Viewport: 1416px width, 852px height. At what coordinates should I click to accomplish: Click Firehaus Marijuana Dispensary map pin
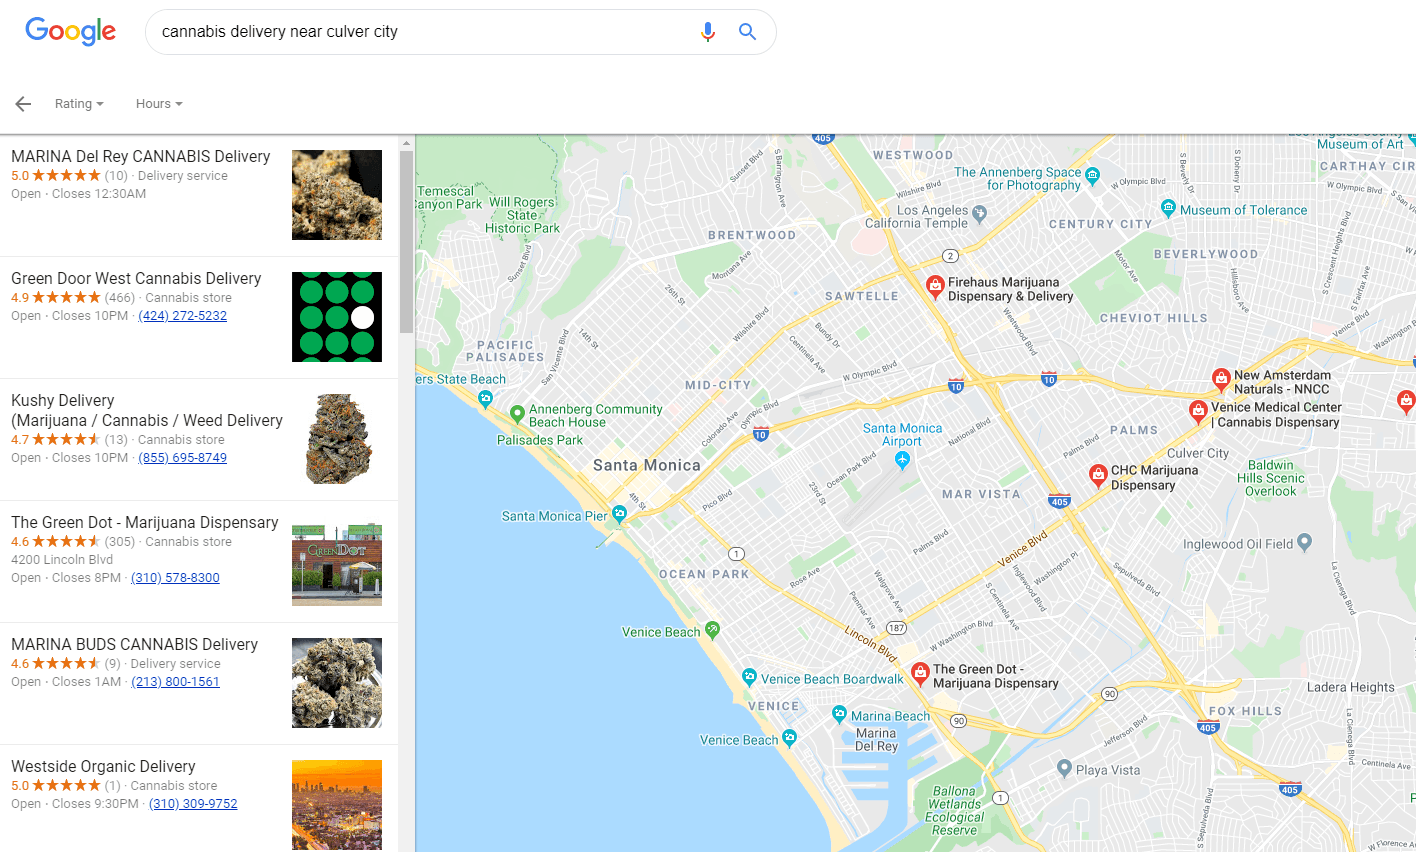click(935, 288)
